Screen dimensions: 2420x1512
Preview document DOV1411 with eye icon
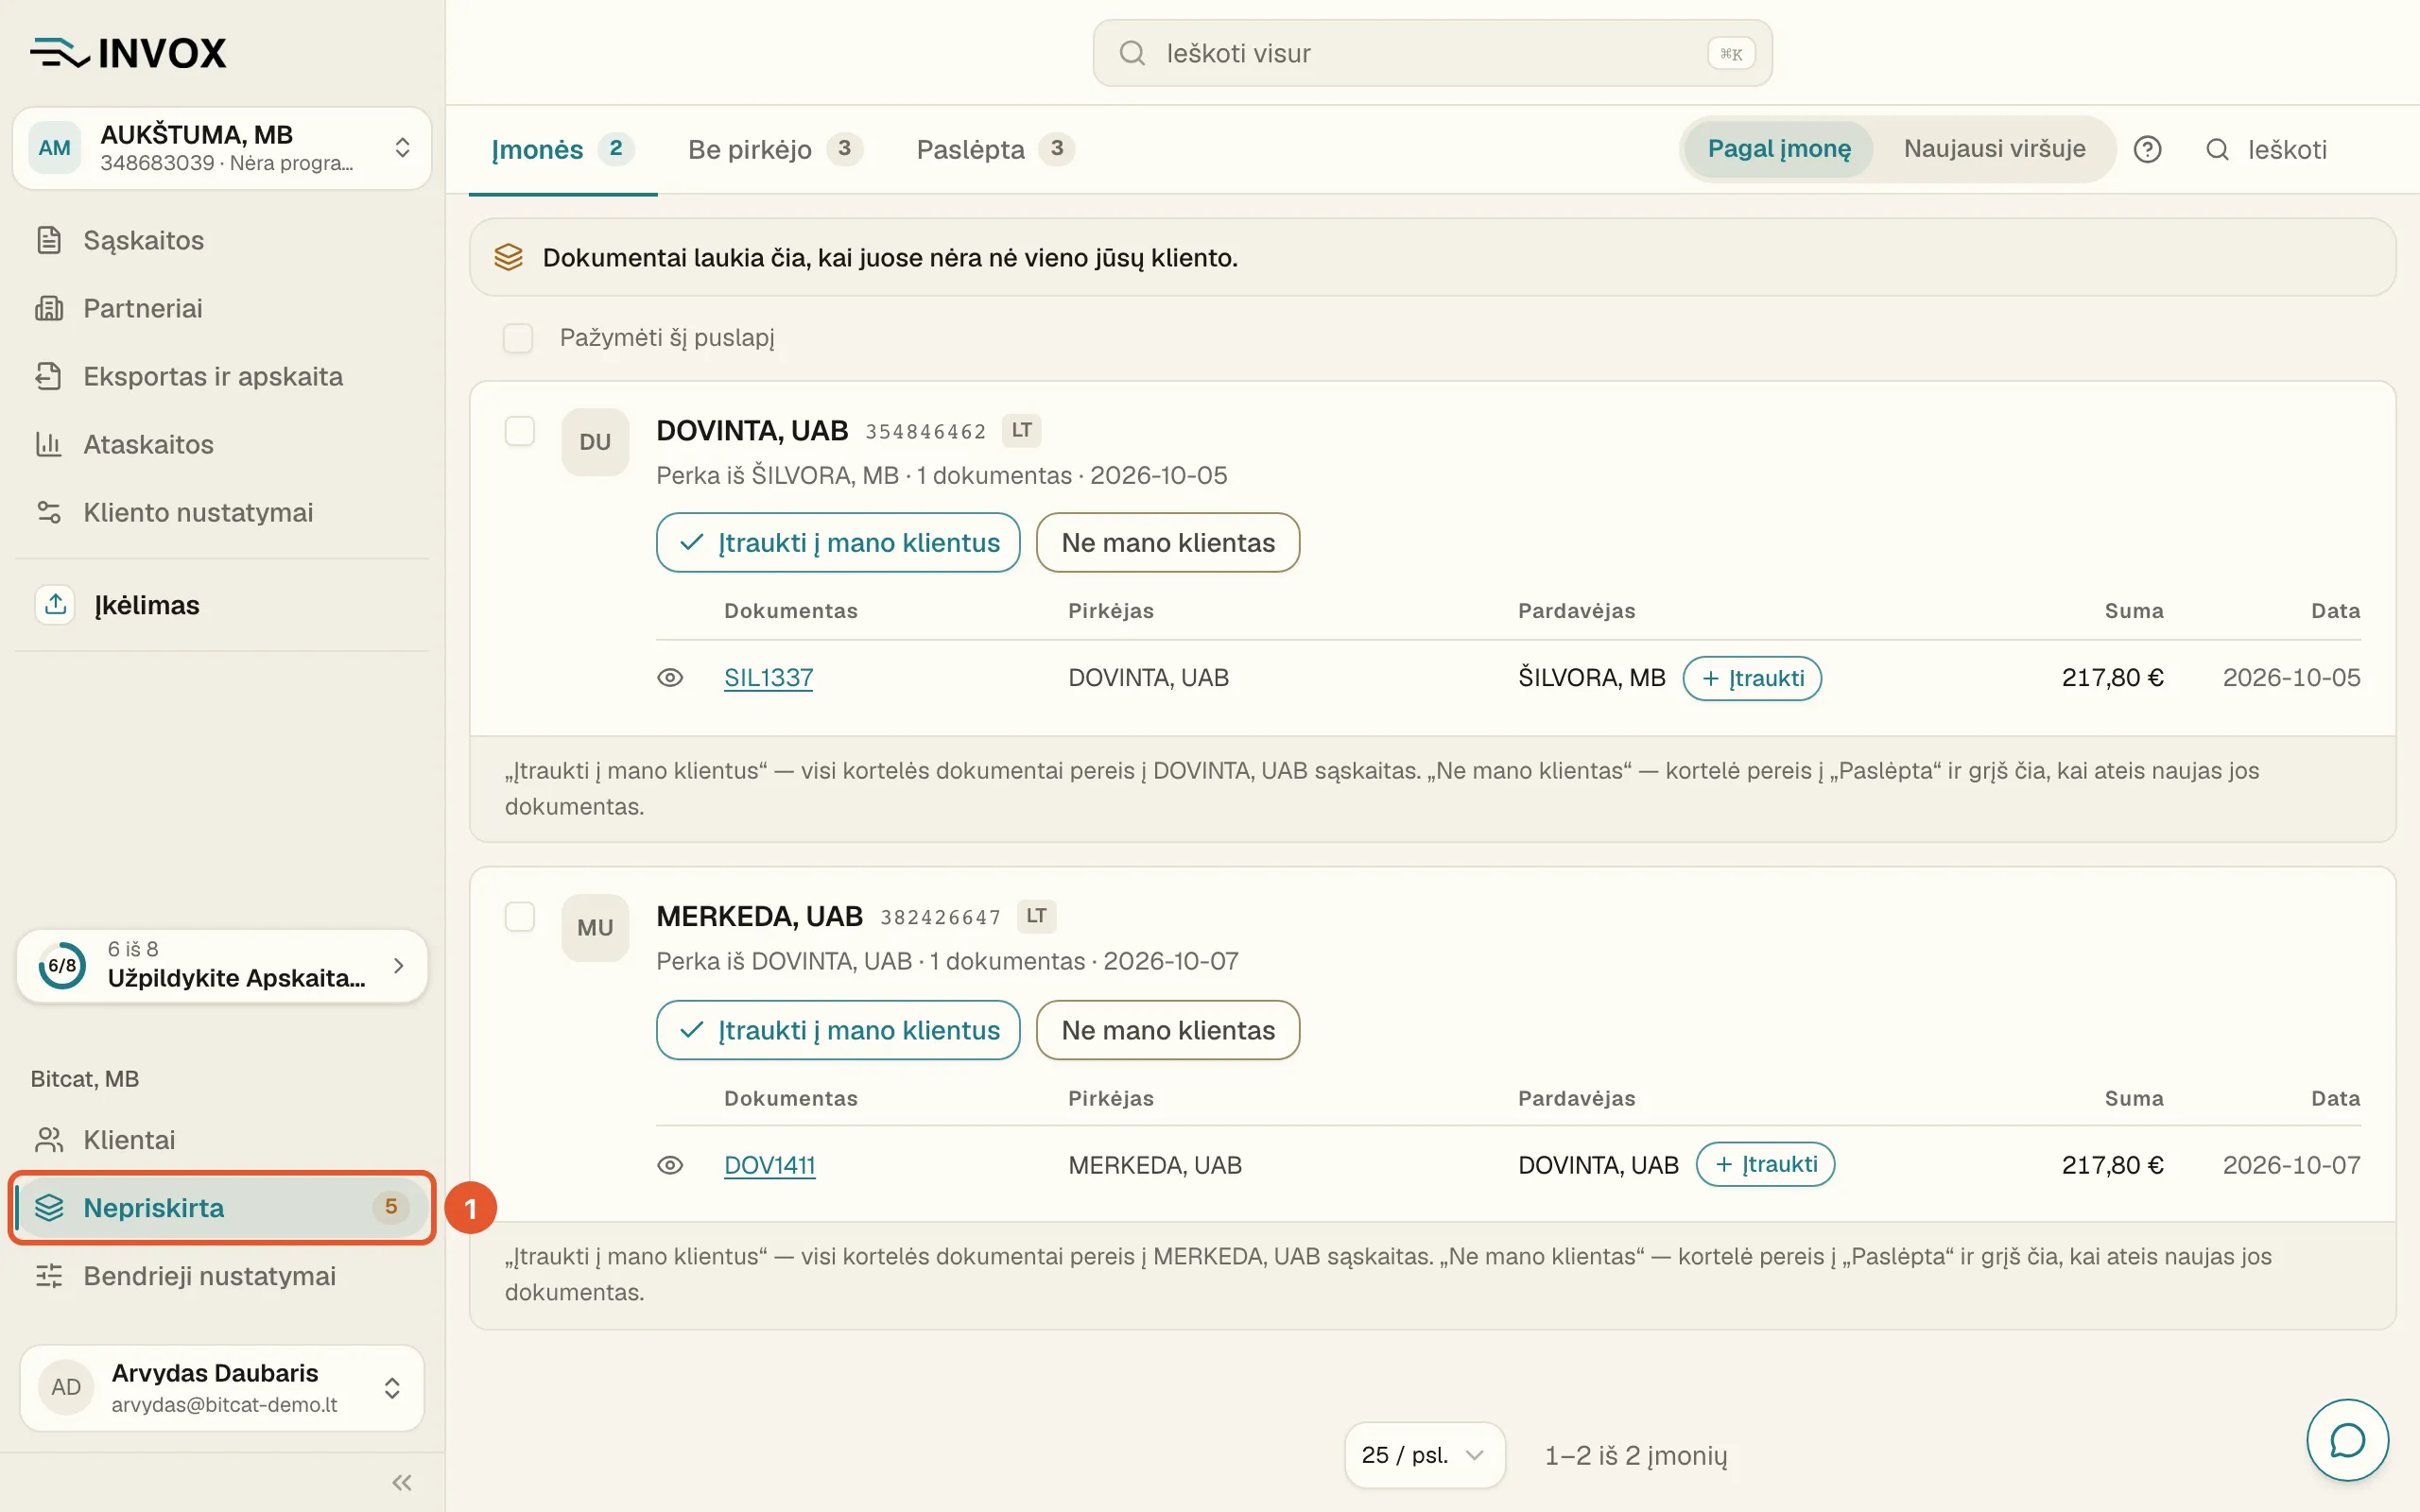pyautogui.click(x=670, y=1165)
